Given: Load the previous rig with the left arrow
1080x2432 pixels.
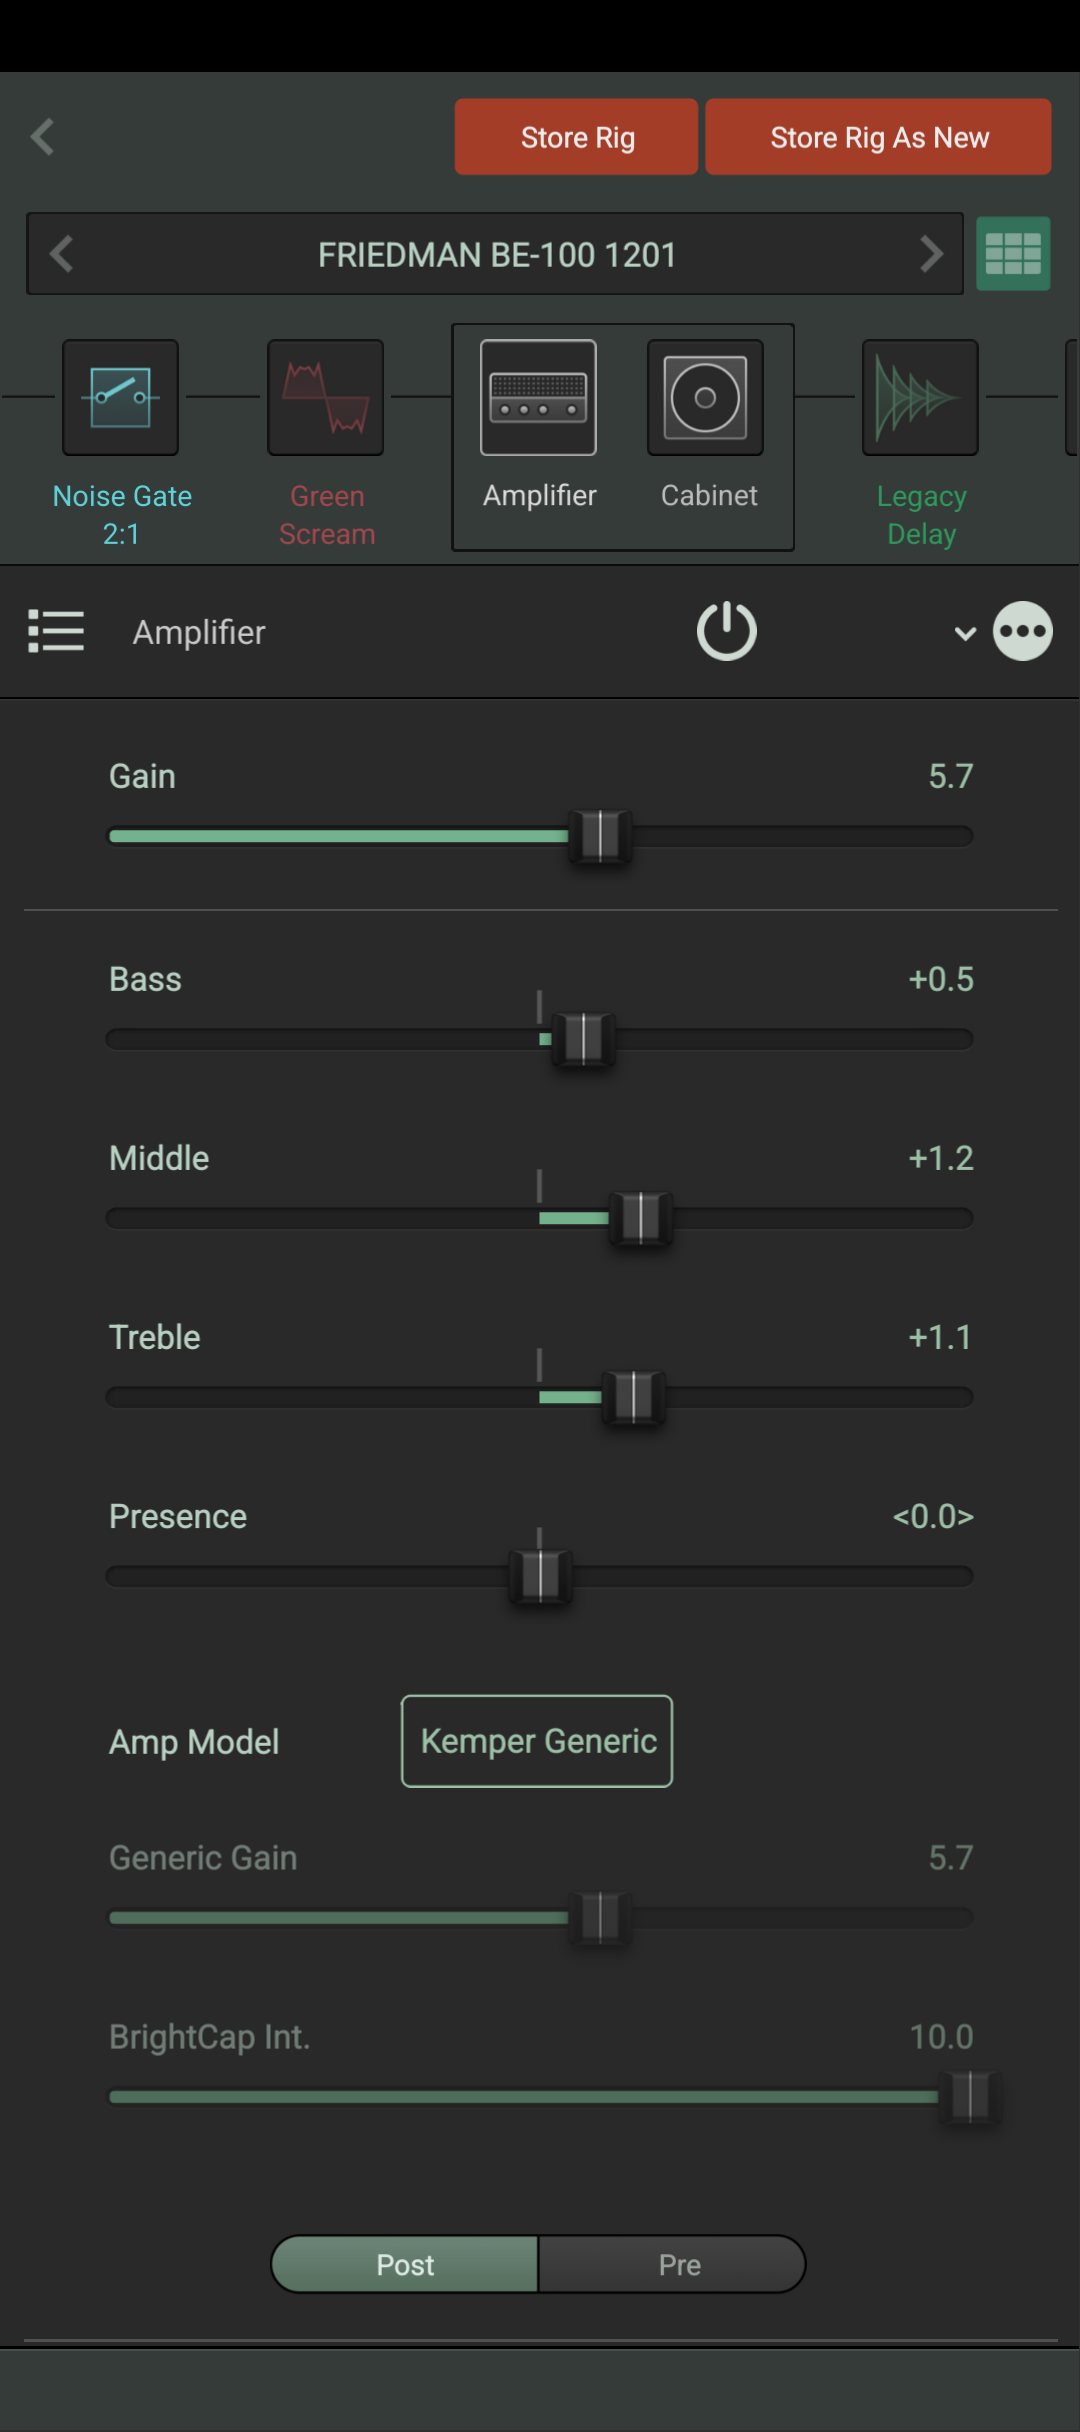Looking at the screenshot, I should coord(62,254).
